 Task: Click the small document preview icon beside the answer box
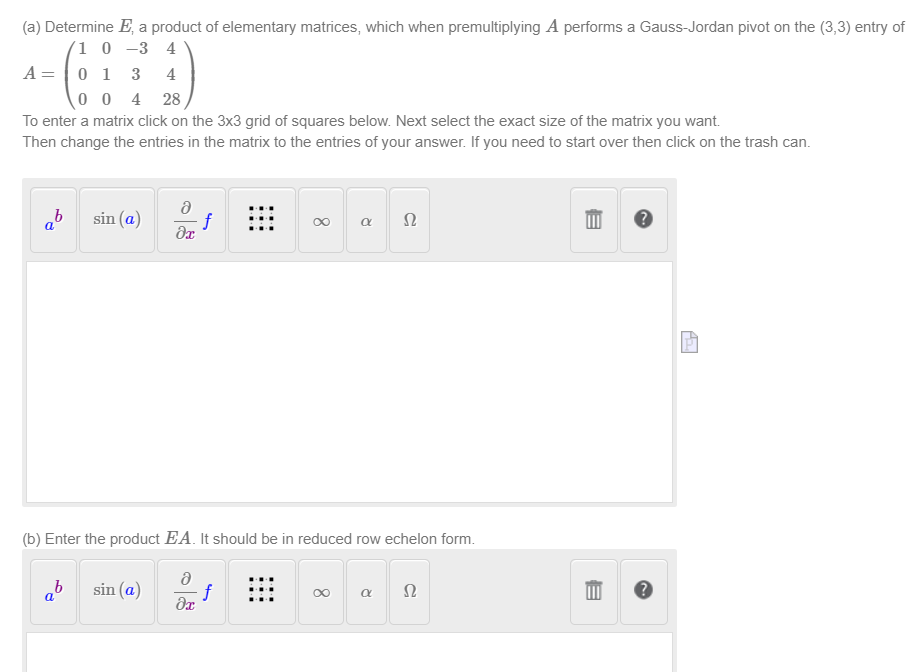tap(688, 342)
